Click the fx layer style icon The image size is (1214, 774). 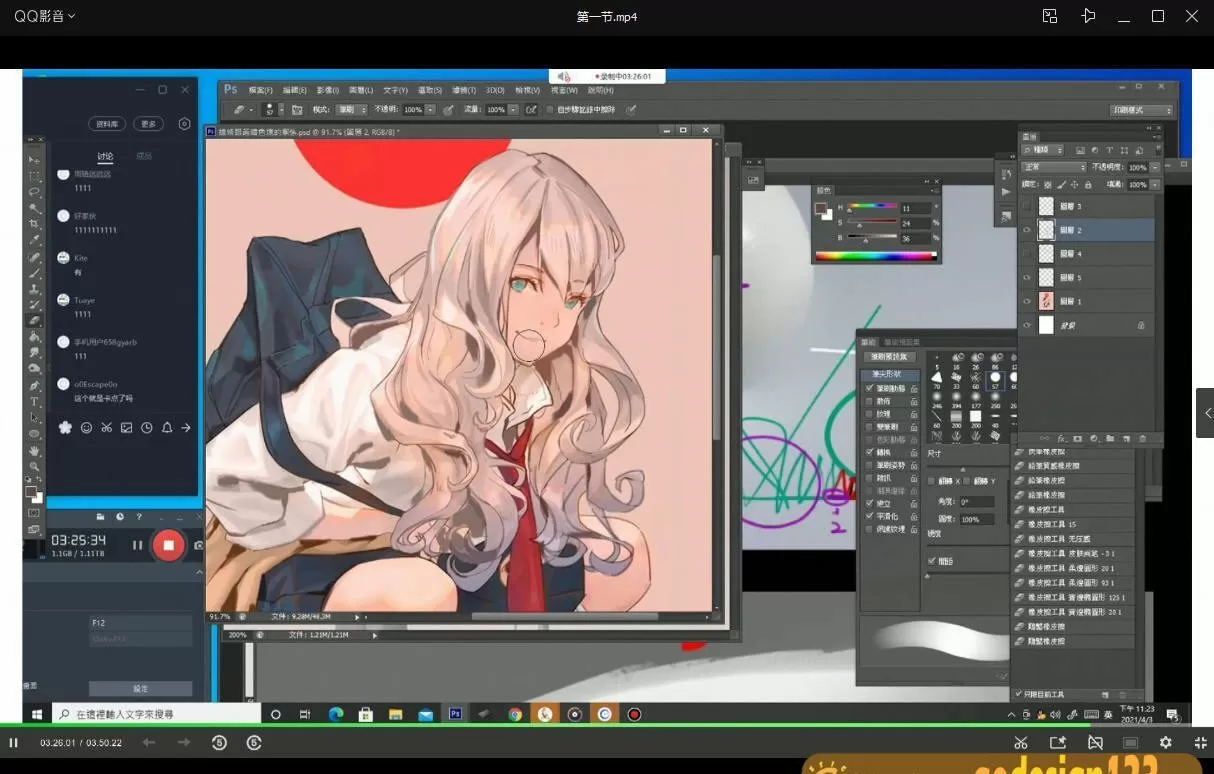[1060, 438]
